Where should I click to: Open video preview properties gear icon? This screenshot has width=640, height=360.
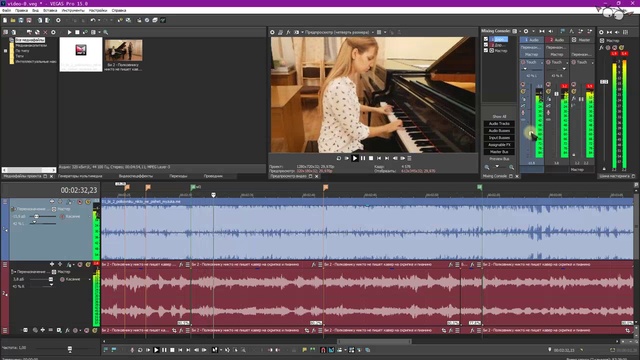(273, 32)
